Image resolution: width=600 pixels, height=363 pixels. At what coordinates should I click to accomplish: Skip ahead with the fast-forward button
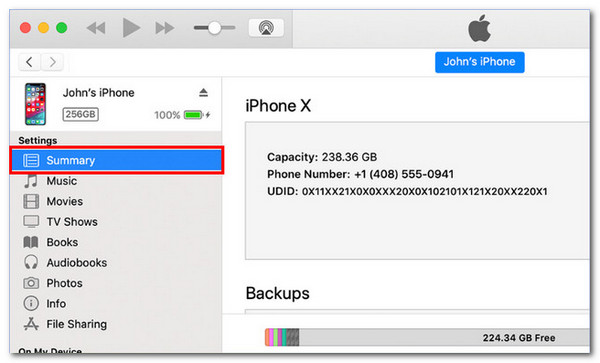click(165, 28)
